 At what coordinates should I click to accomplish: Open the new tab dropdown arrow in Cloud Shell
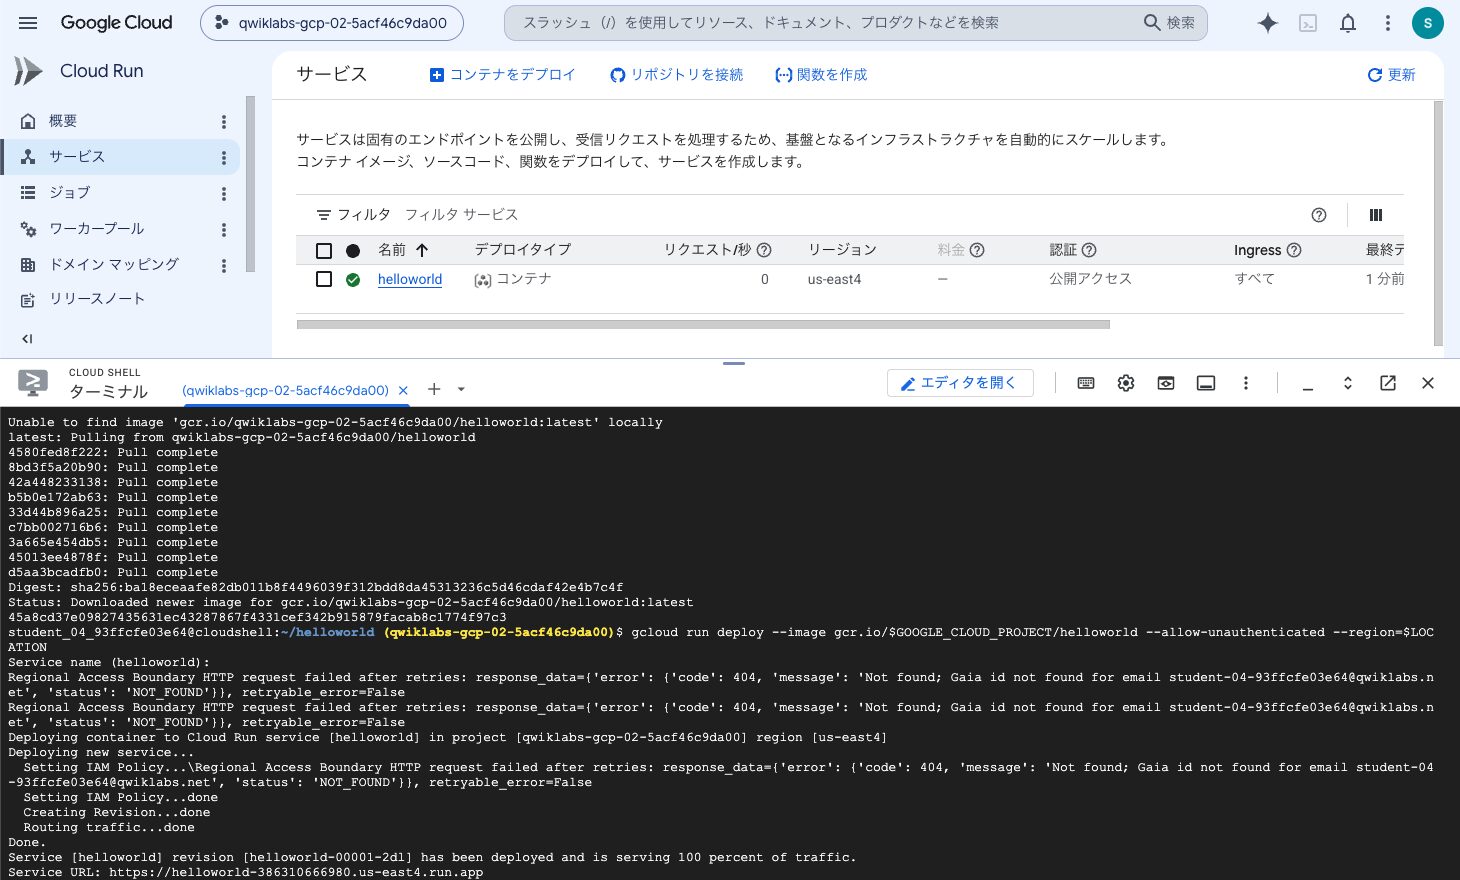click(461, 389)
